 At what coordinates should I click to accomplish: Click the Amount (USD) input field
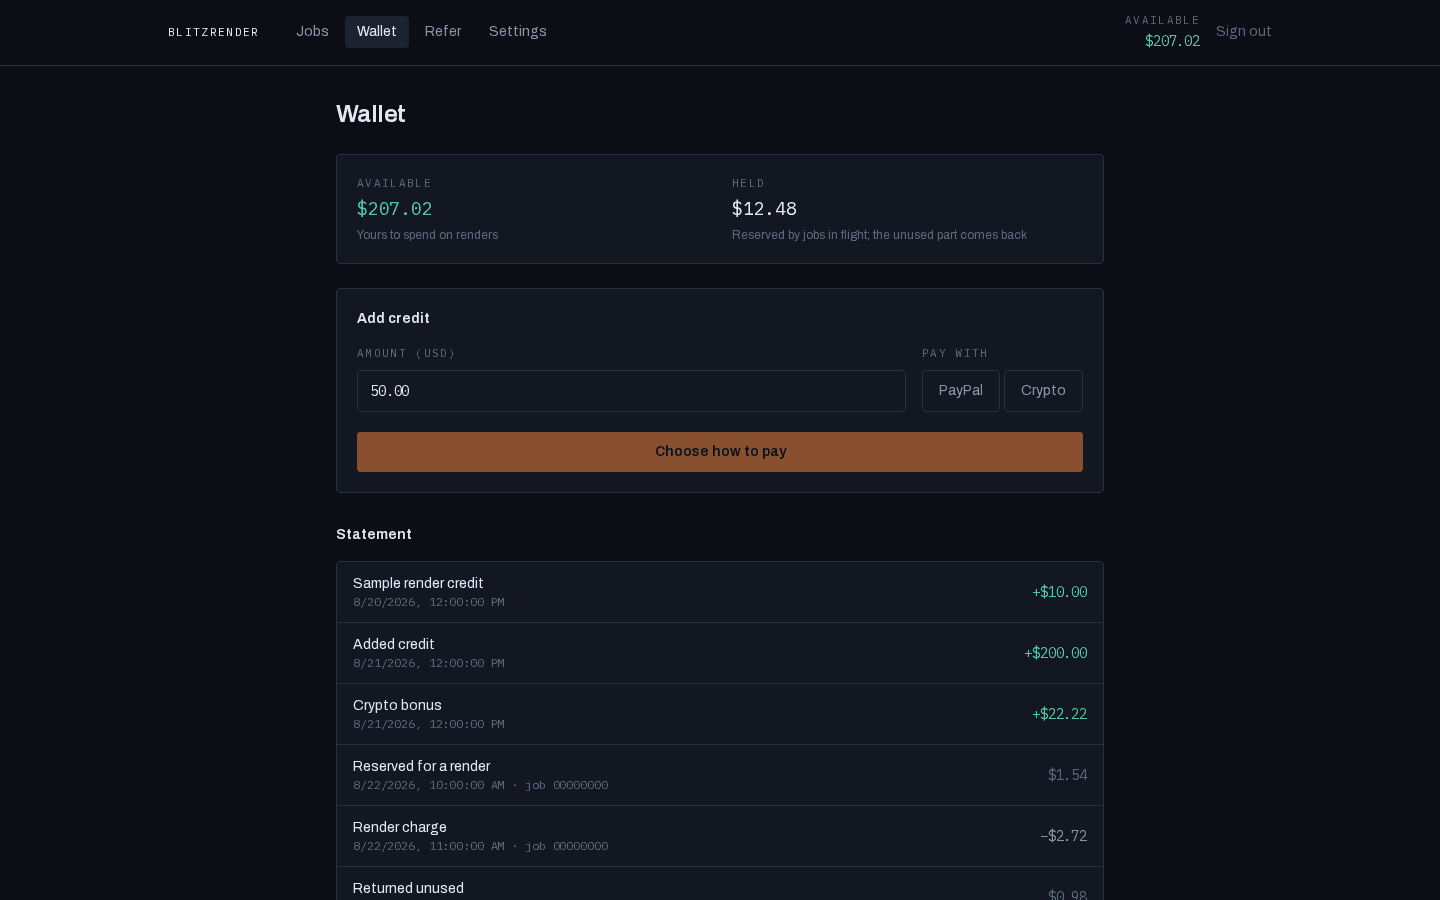pyautogui.click(x=631, y=391)
